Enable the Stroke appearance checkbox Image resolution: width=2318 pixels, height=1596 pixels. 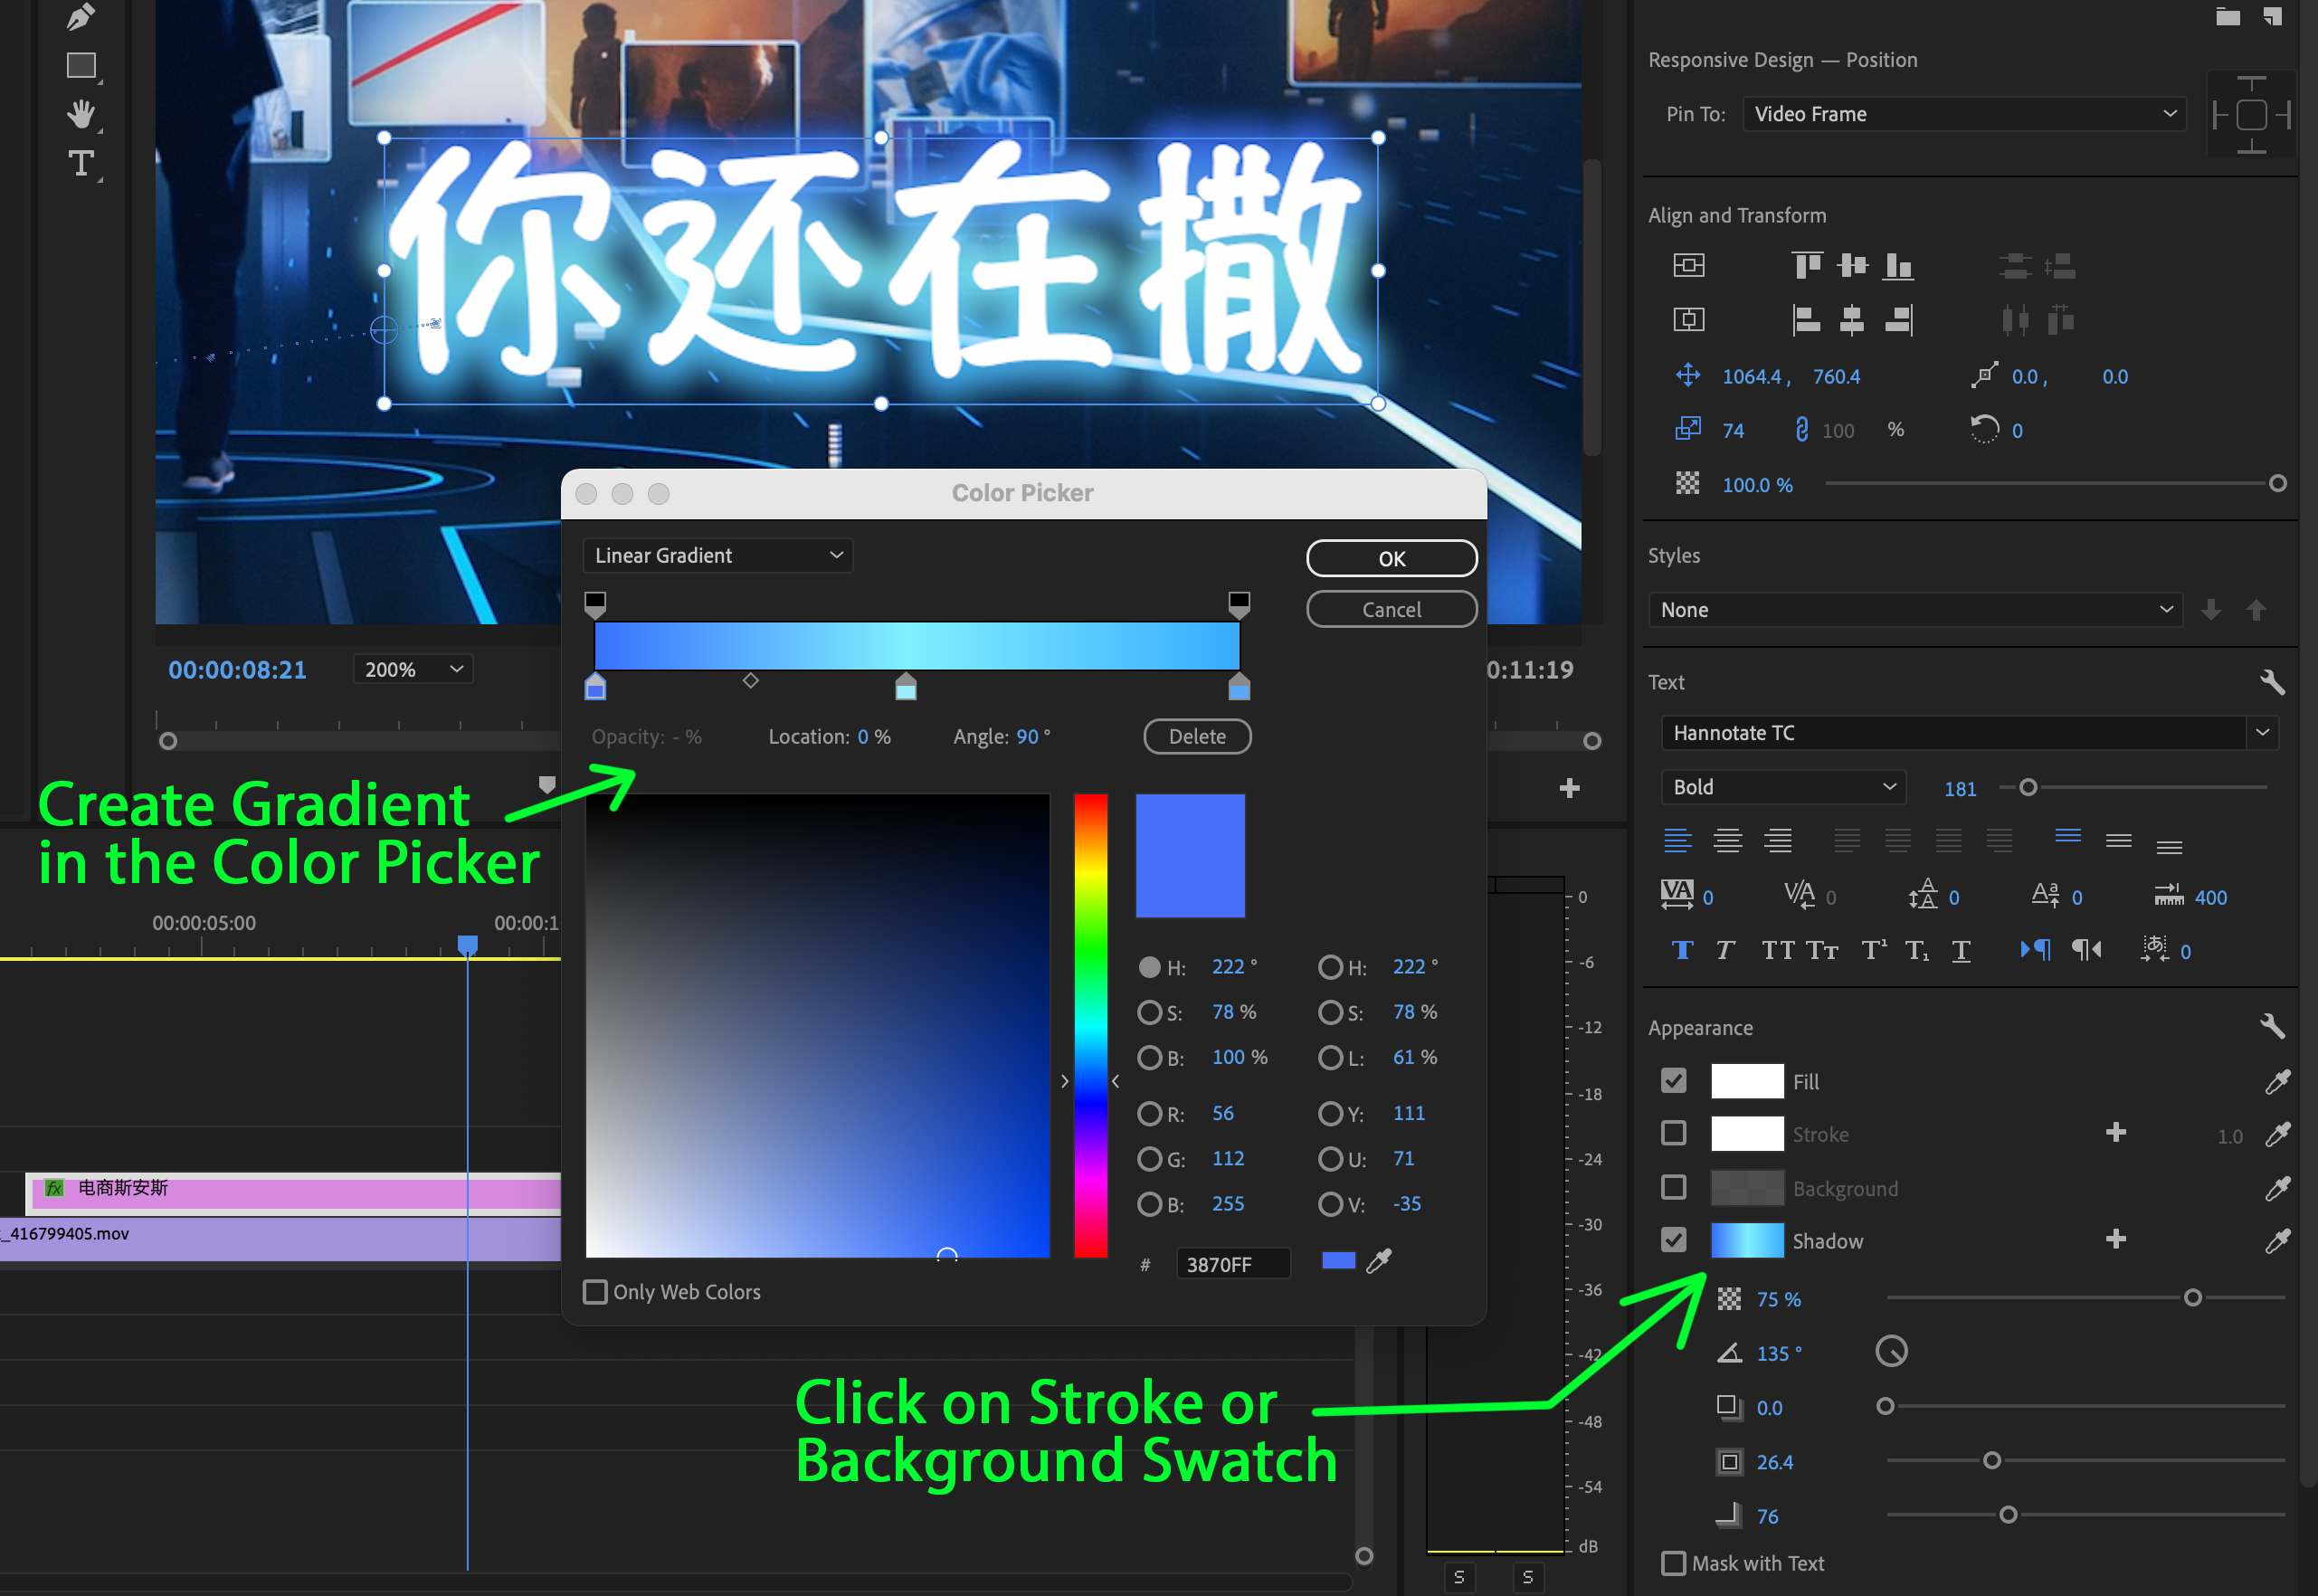point(1674,1133)
